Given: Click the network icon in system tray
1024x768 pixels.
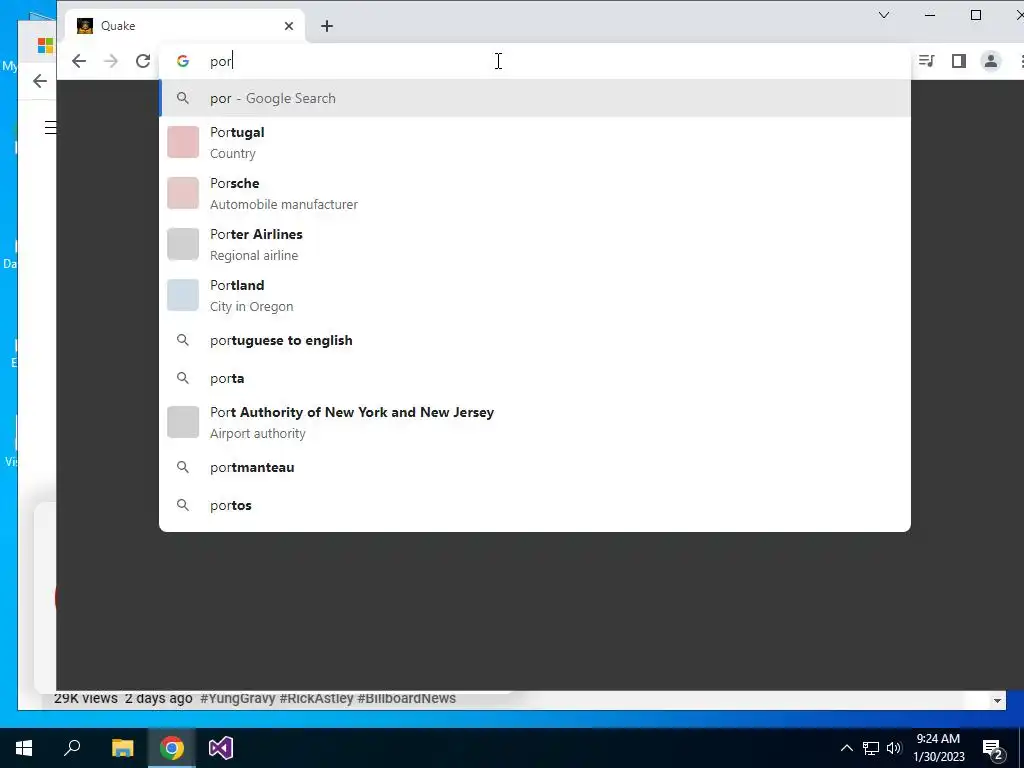Looking at the screenshot, I should coord(871,748).
